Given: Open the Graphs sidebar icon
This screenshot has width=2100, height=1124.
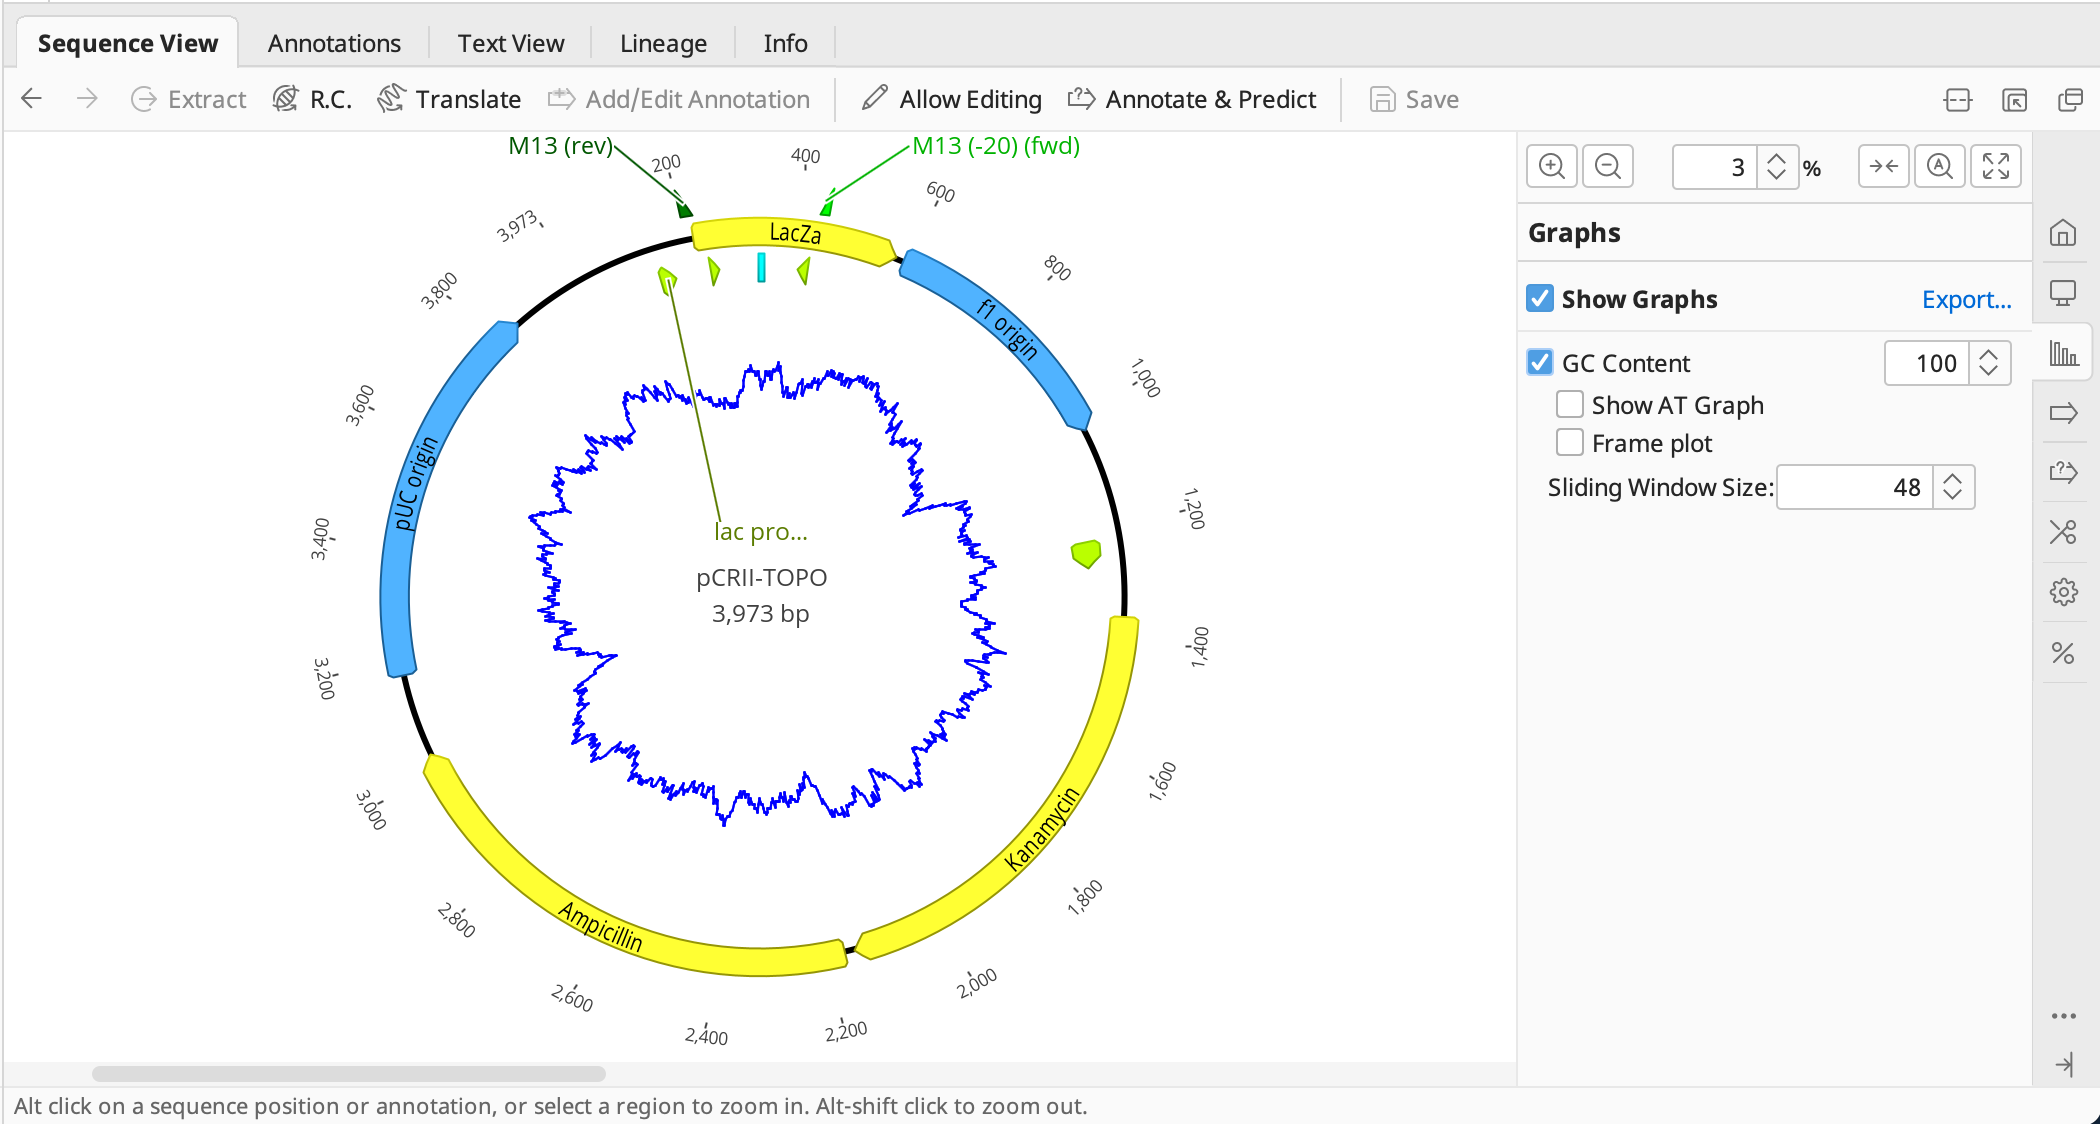Looking at the screenshot, I should [x=2063, y=353].
